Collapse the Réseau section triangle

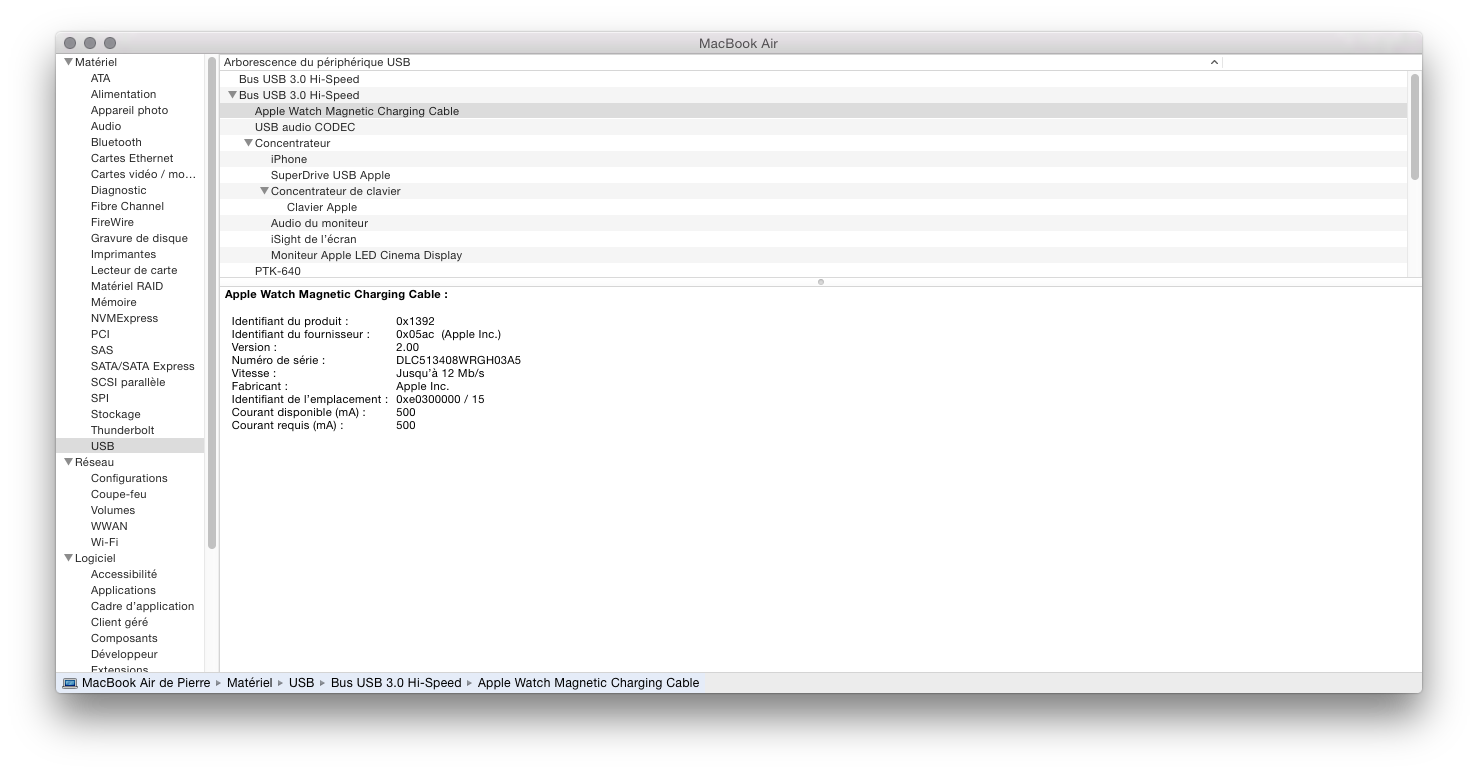coord(68,462)
